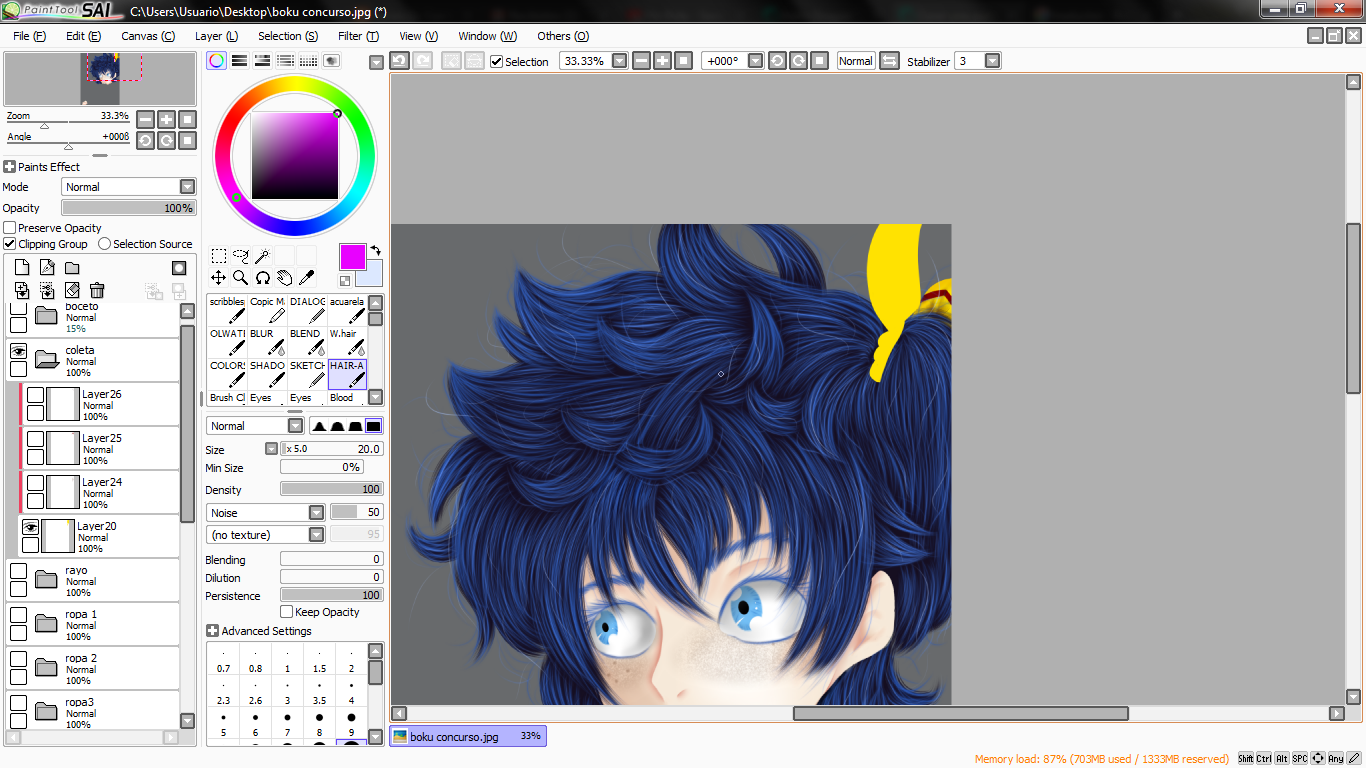Create a new normal layer
The image size is (1366, 768).
pyautogui.click(x=21, y=268)
